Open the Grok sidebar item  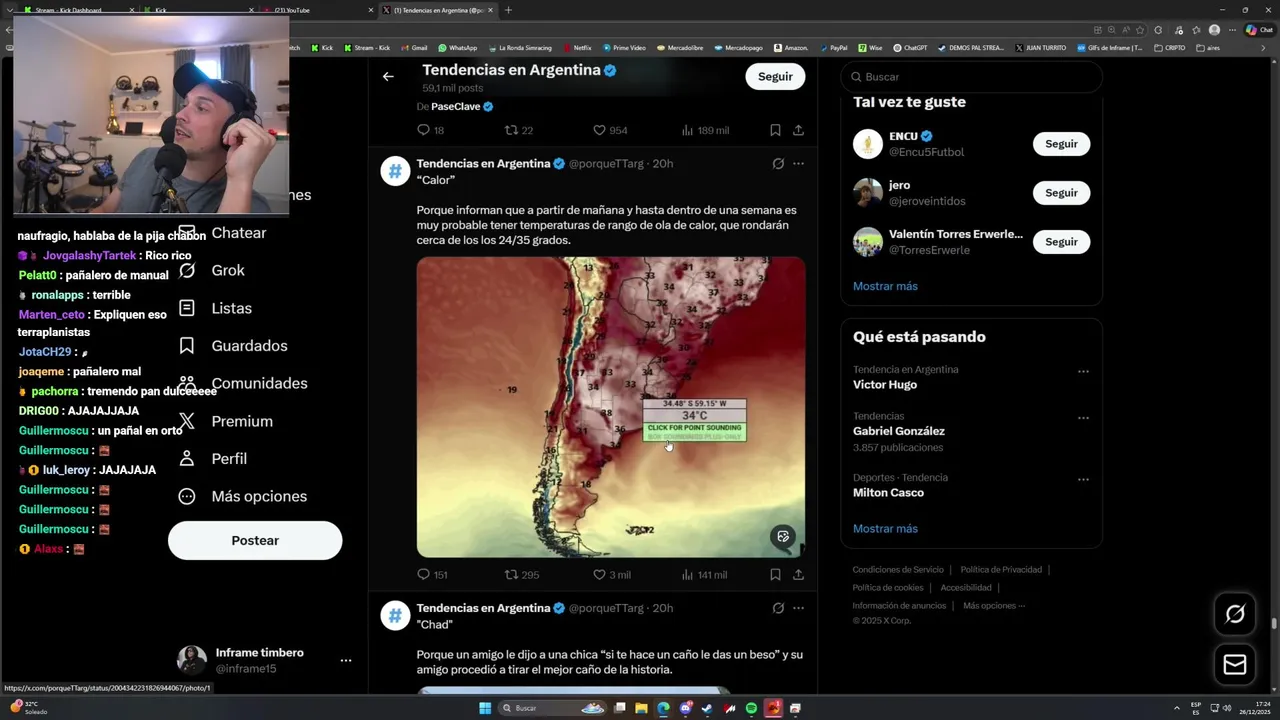(211, 270)
